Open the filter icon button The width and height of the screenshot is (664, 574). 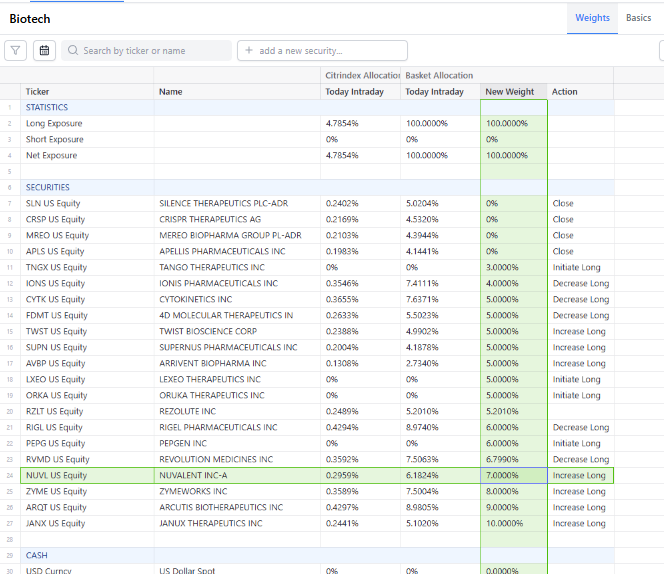16,51
